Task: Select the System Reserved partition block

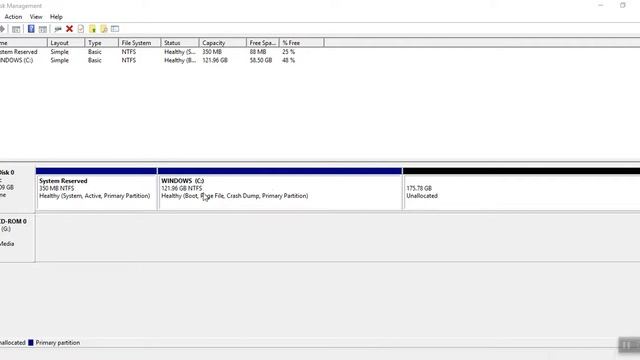Action: coord(96,189)
